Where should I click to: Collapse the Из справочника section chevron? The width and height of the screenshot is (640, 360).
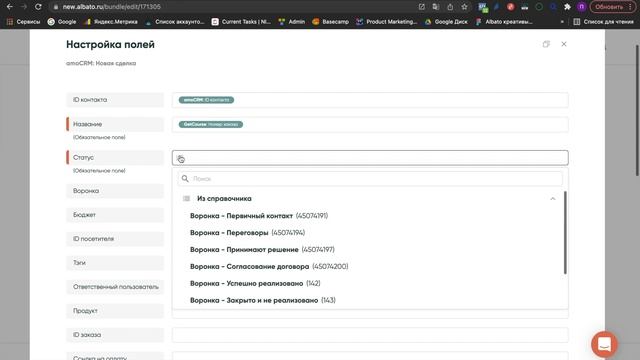click(553, 199)
